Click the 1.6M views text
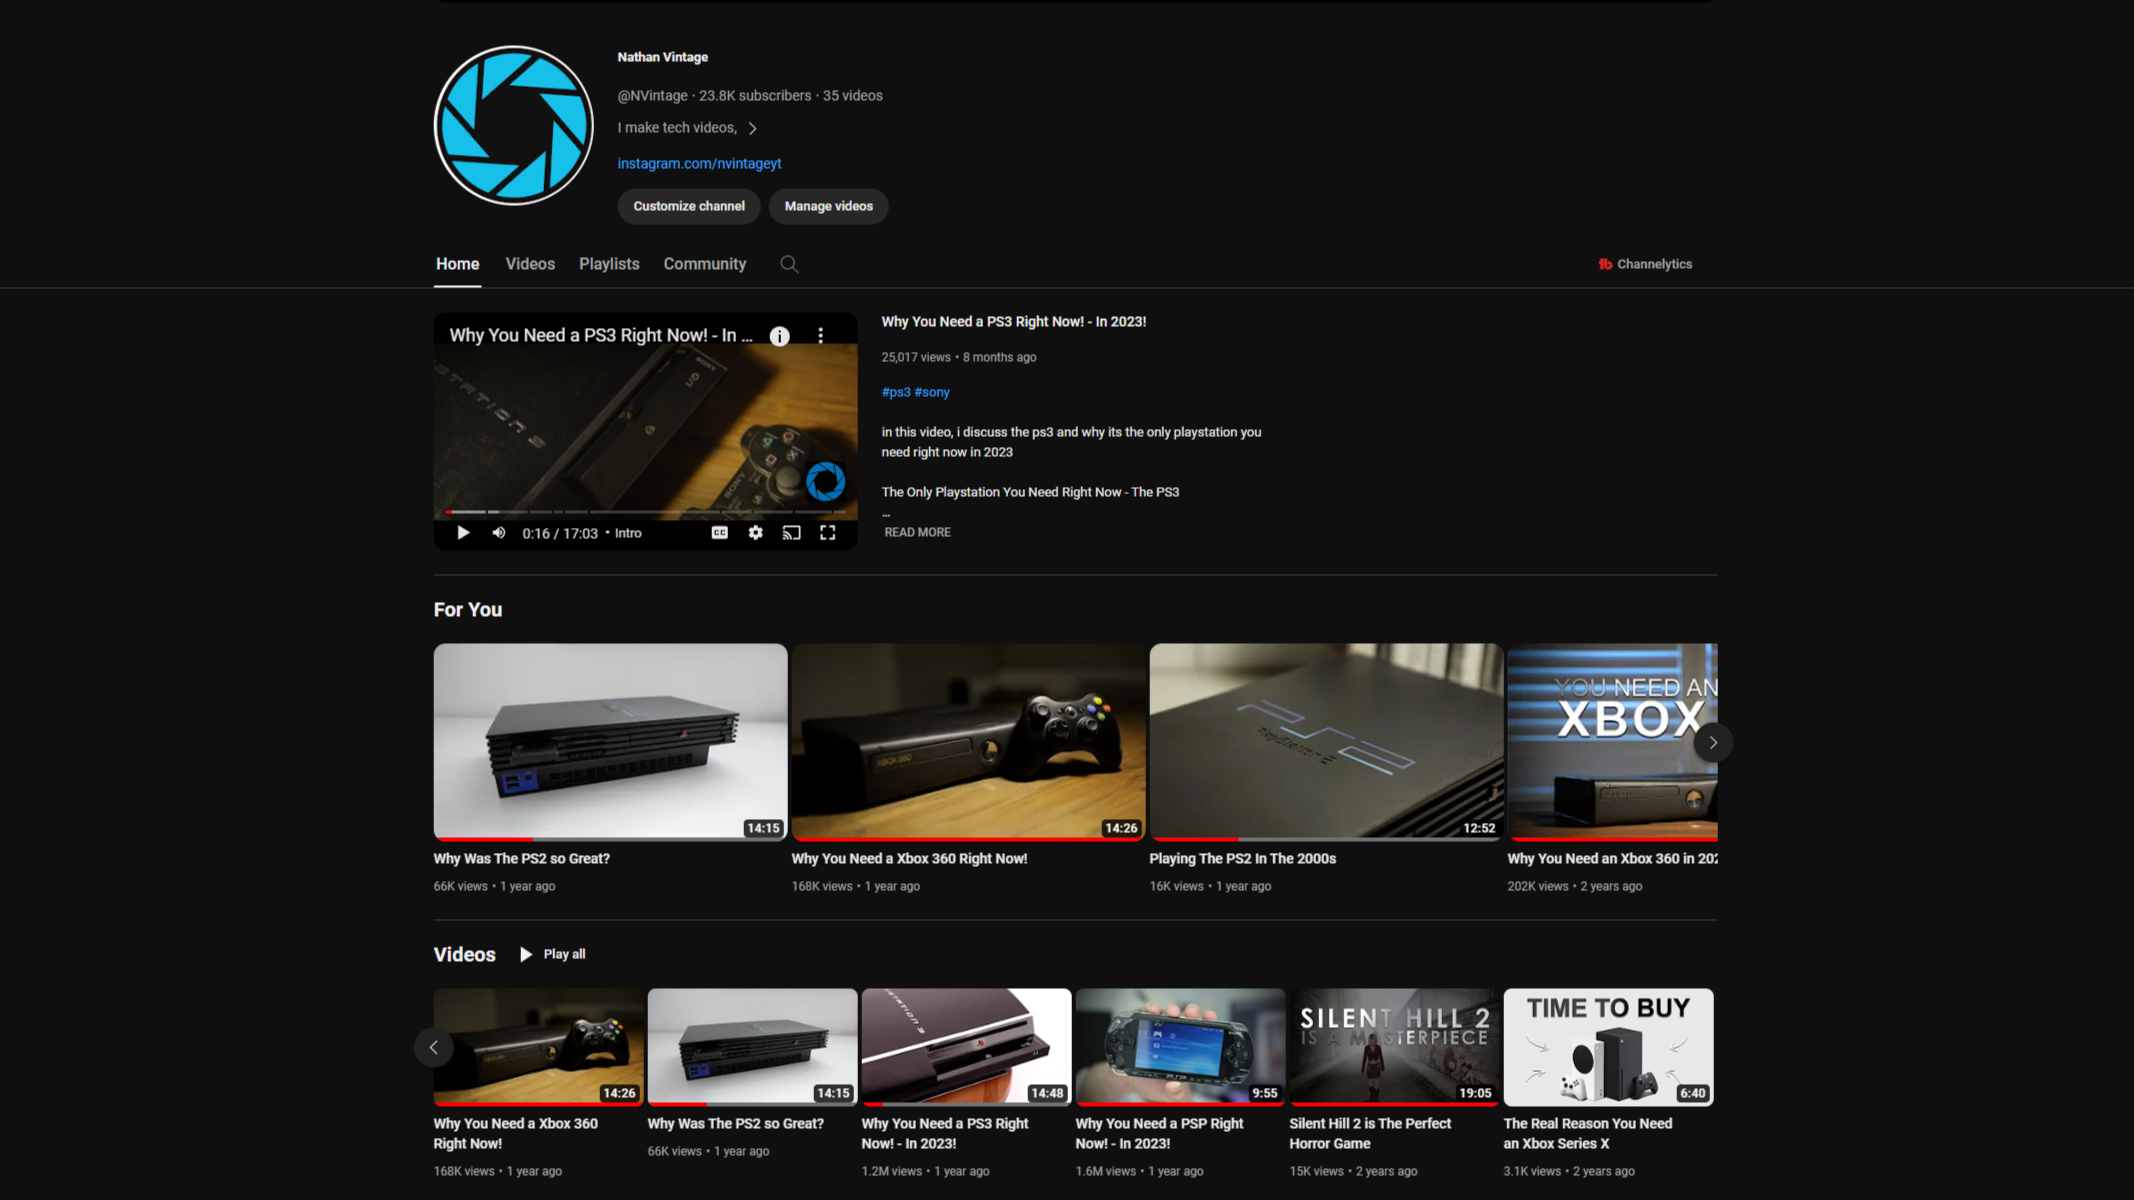Image resolution: width=2134 pixels, height=1200 pixels. 1105,1171
